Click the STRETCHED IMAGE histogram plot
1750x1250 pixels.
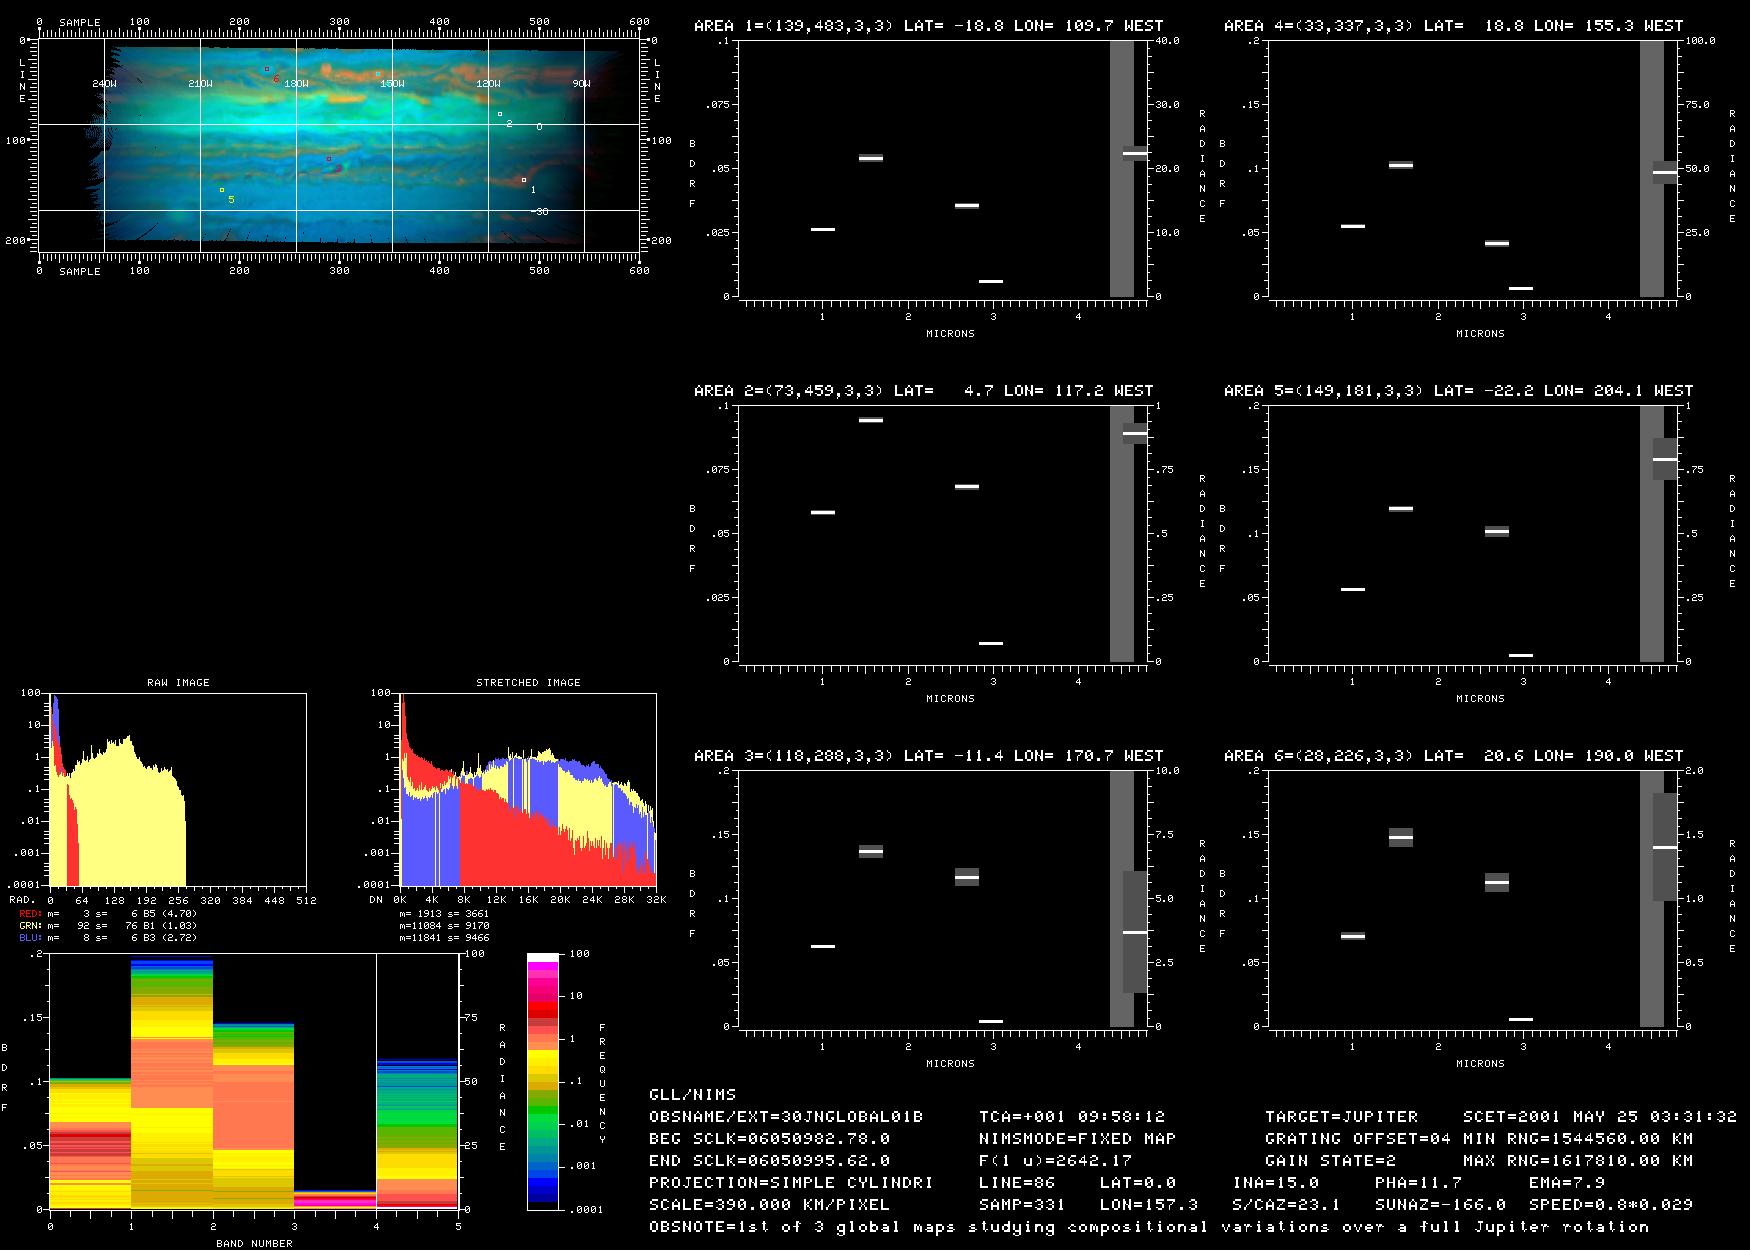(x=528, y=789)
